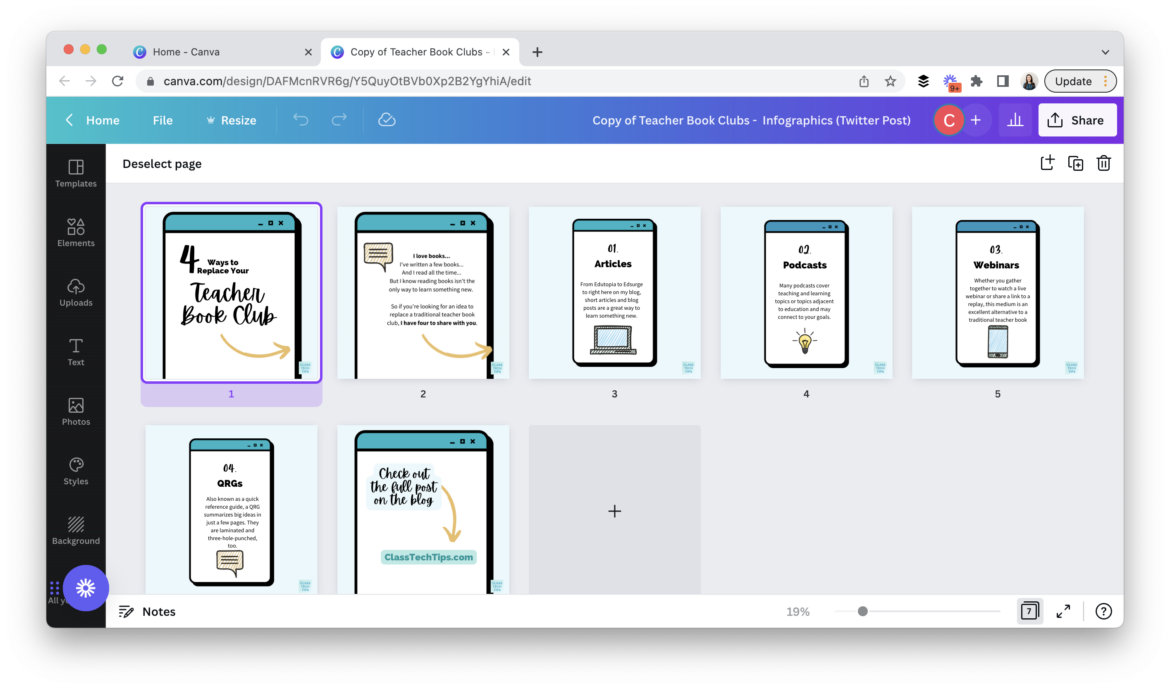Expand the browser tab overflow chevron
Viewport: 1170px width, 689px height.
pyautogui.click(x=1105, y=51)
